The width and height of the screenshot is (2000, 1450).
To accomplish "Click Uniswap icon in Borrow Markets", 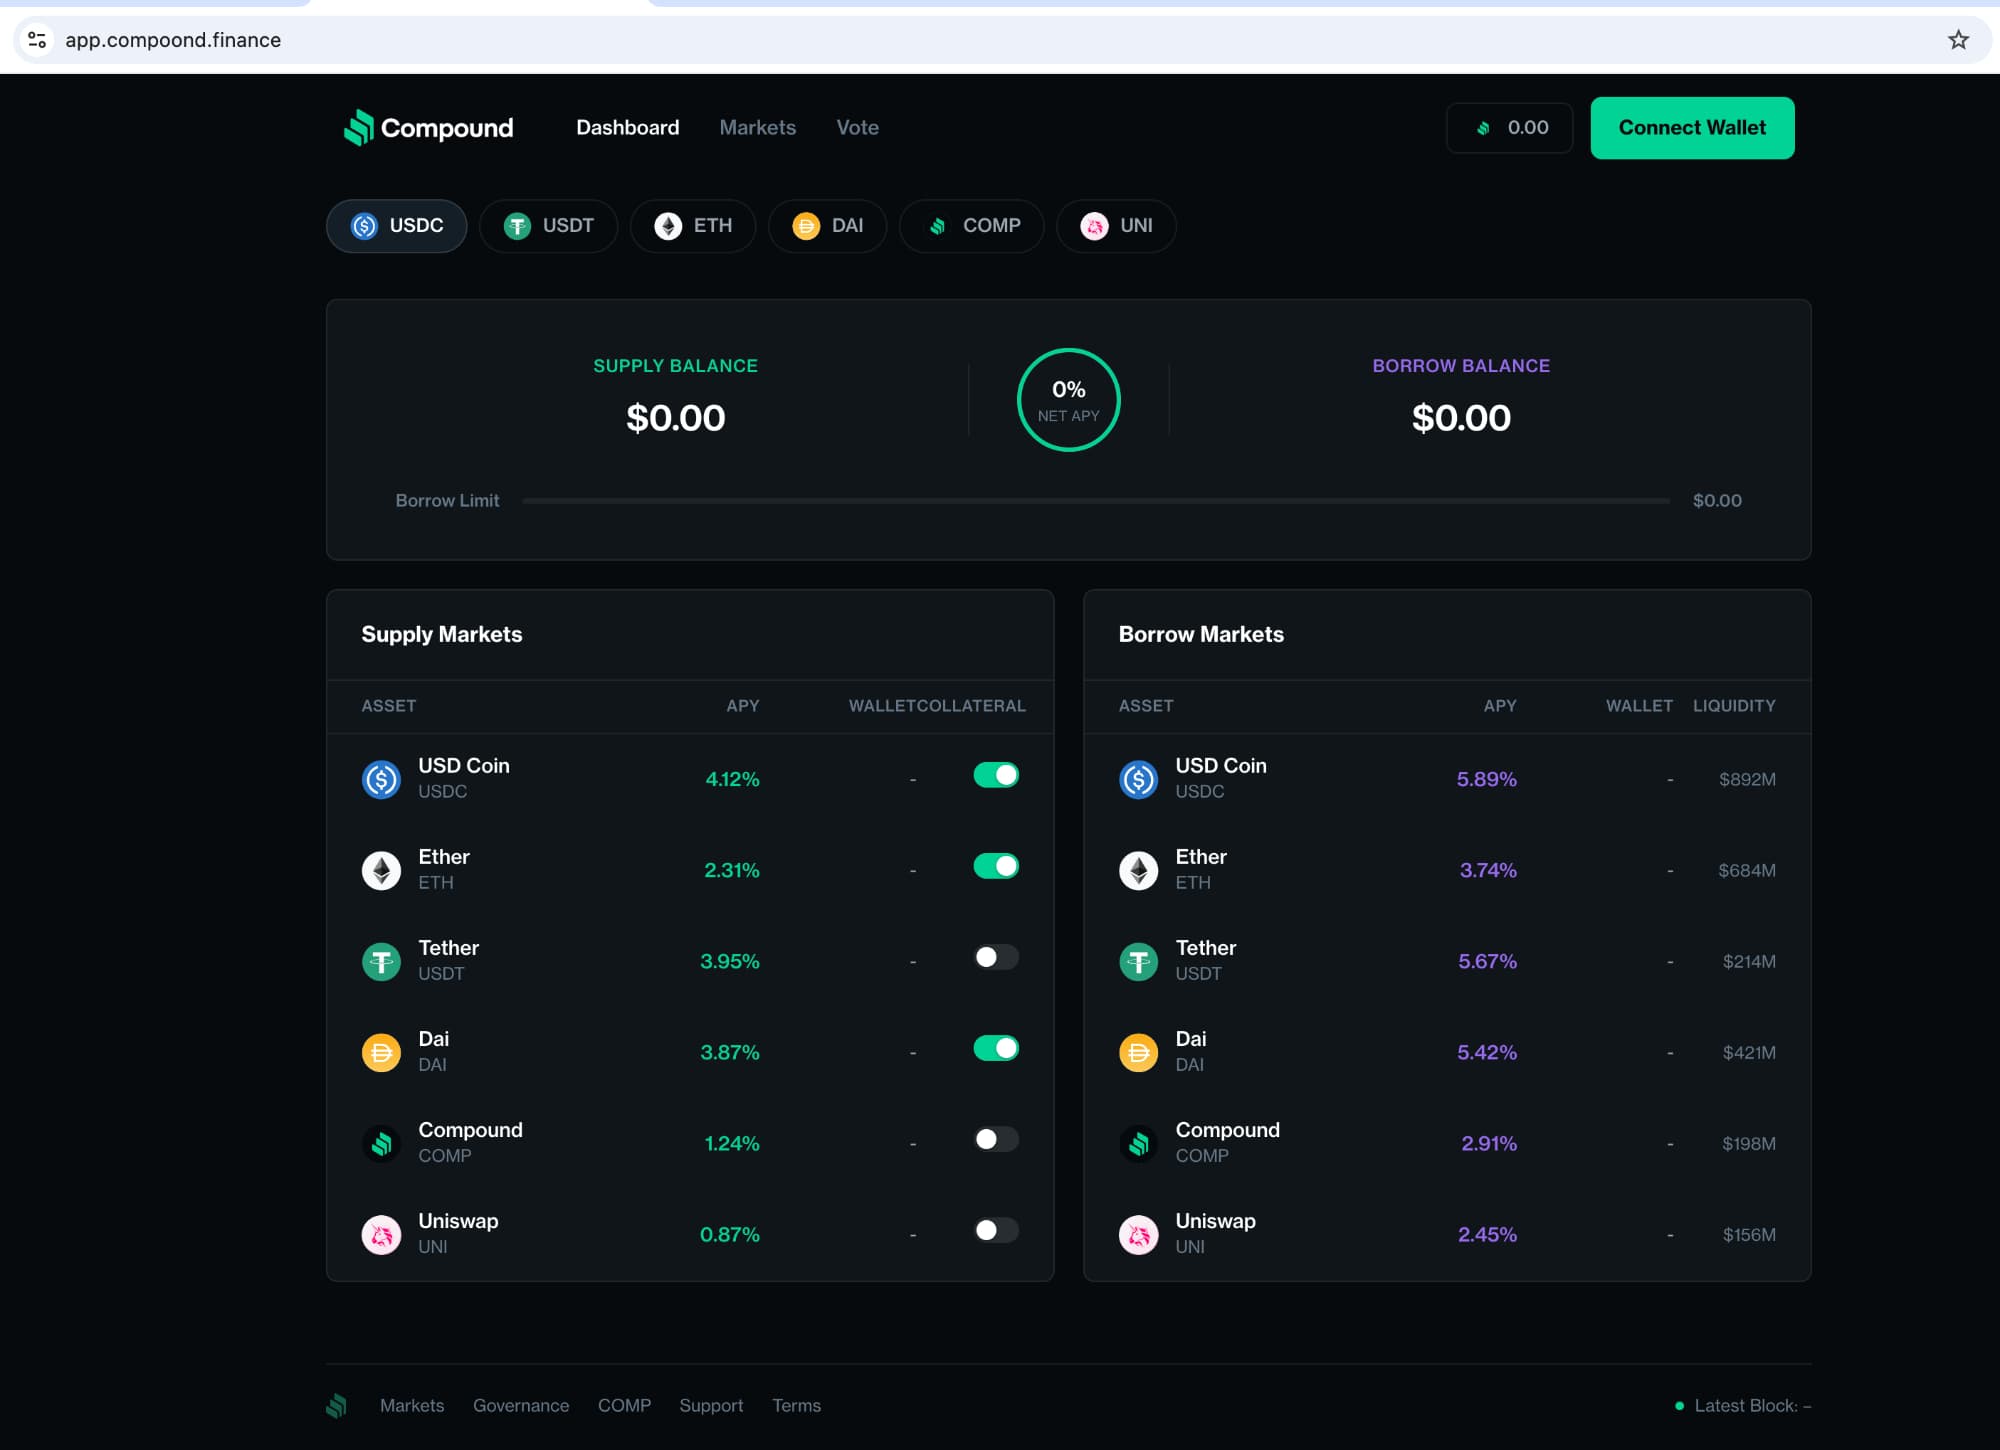I will click(x=1138, y=1234).
